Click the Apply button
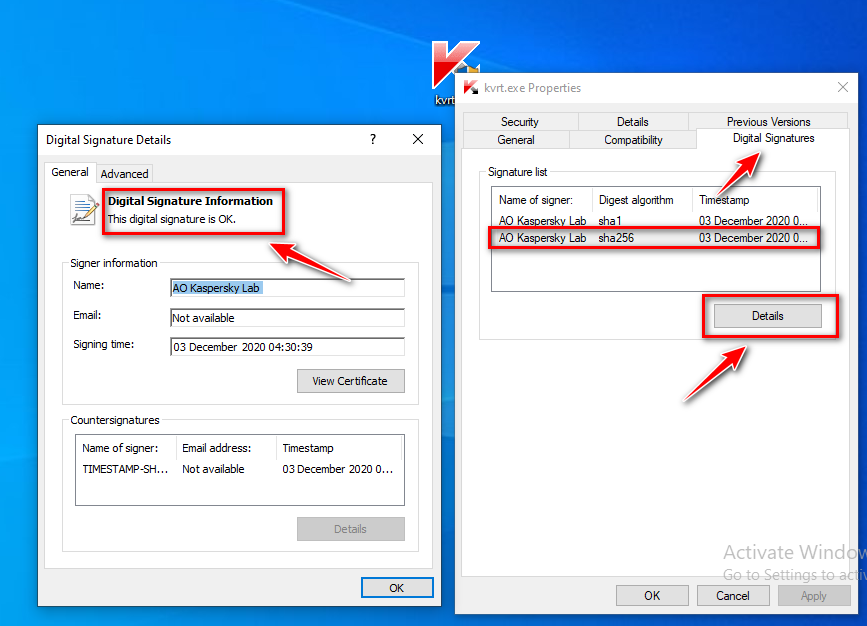 [x=814, y=596]
